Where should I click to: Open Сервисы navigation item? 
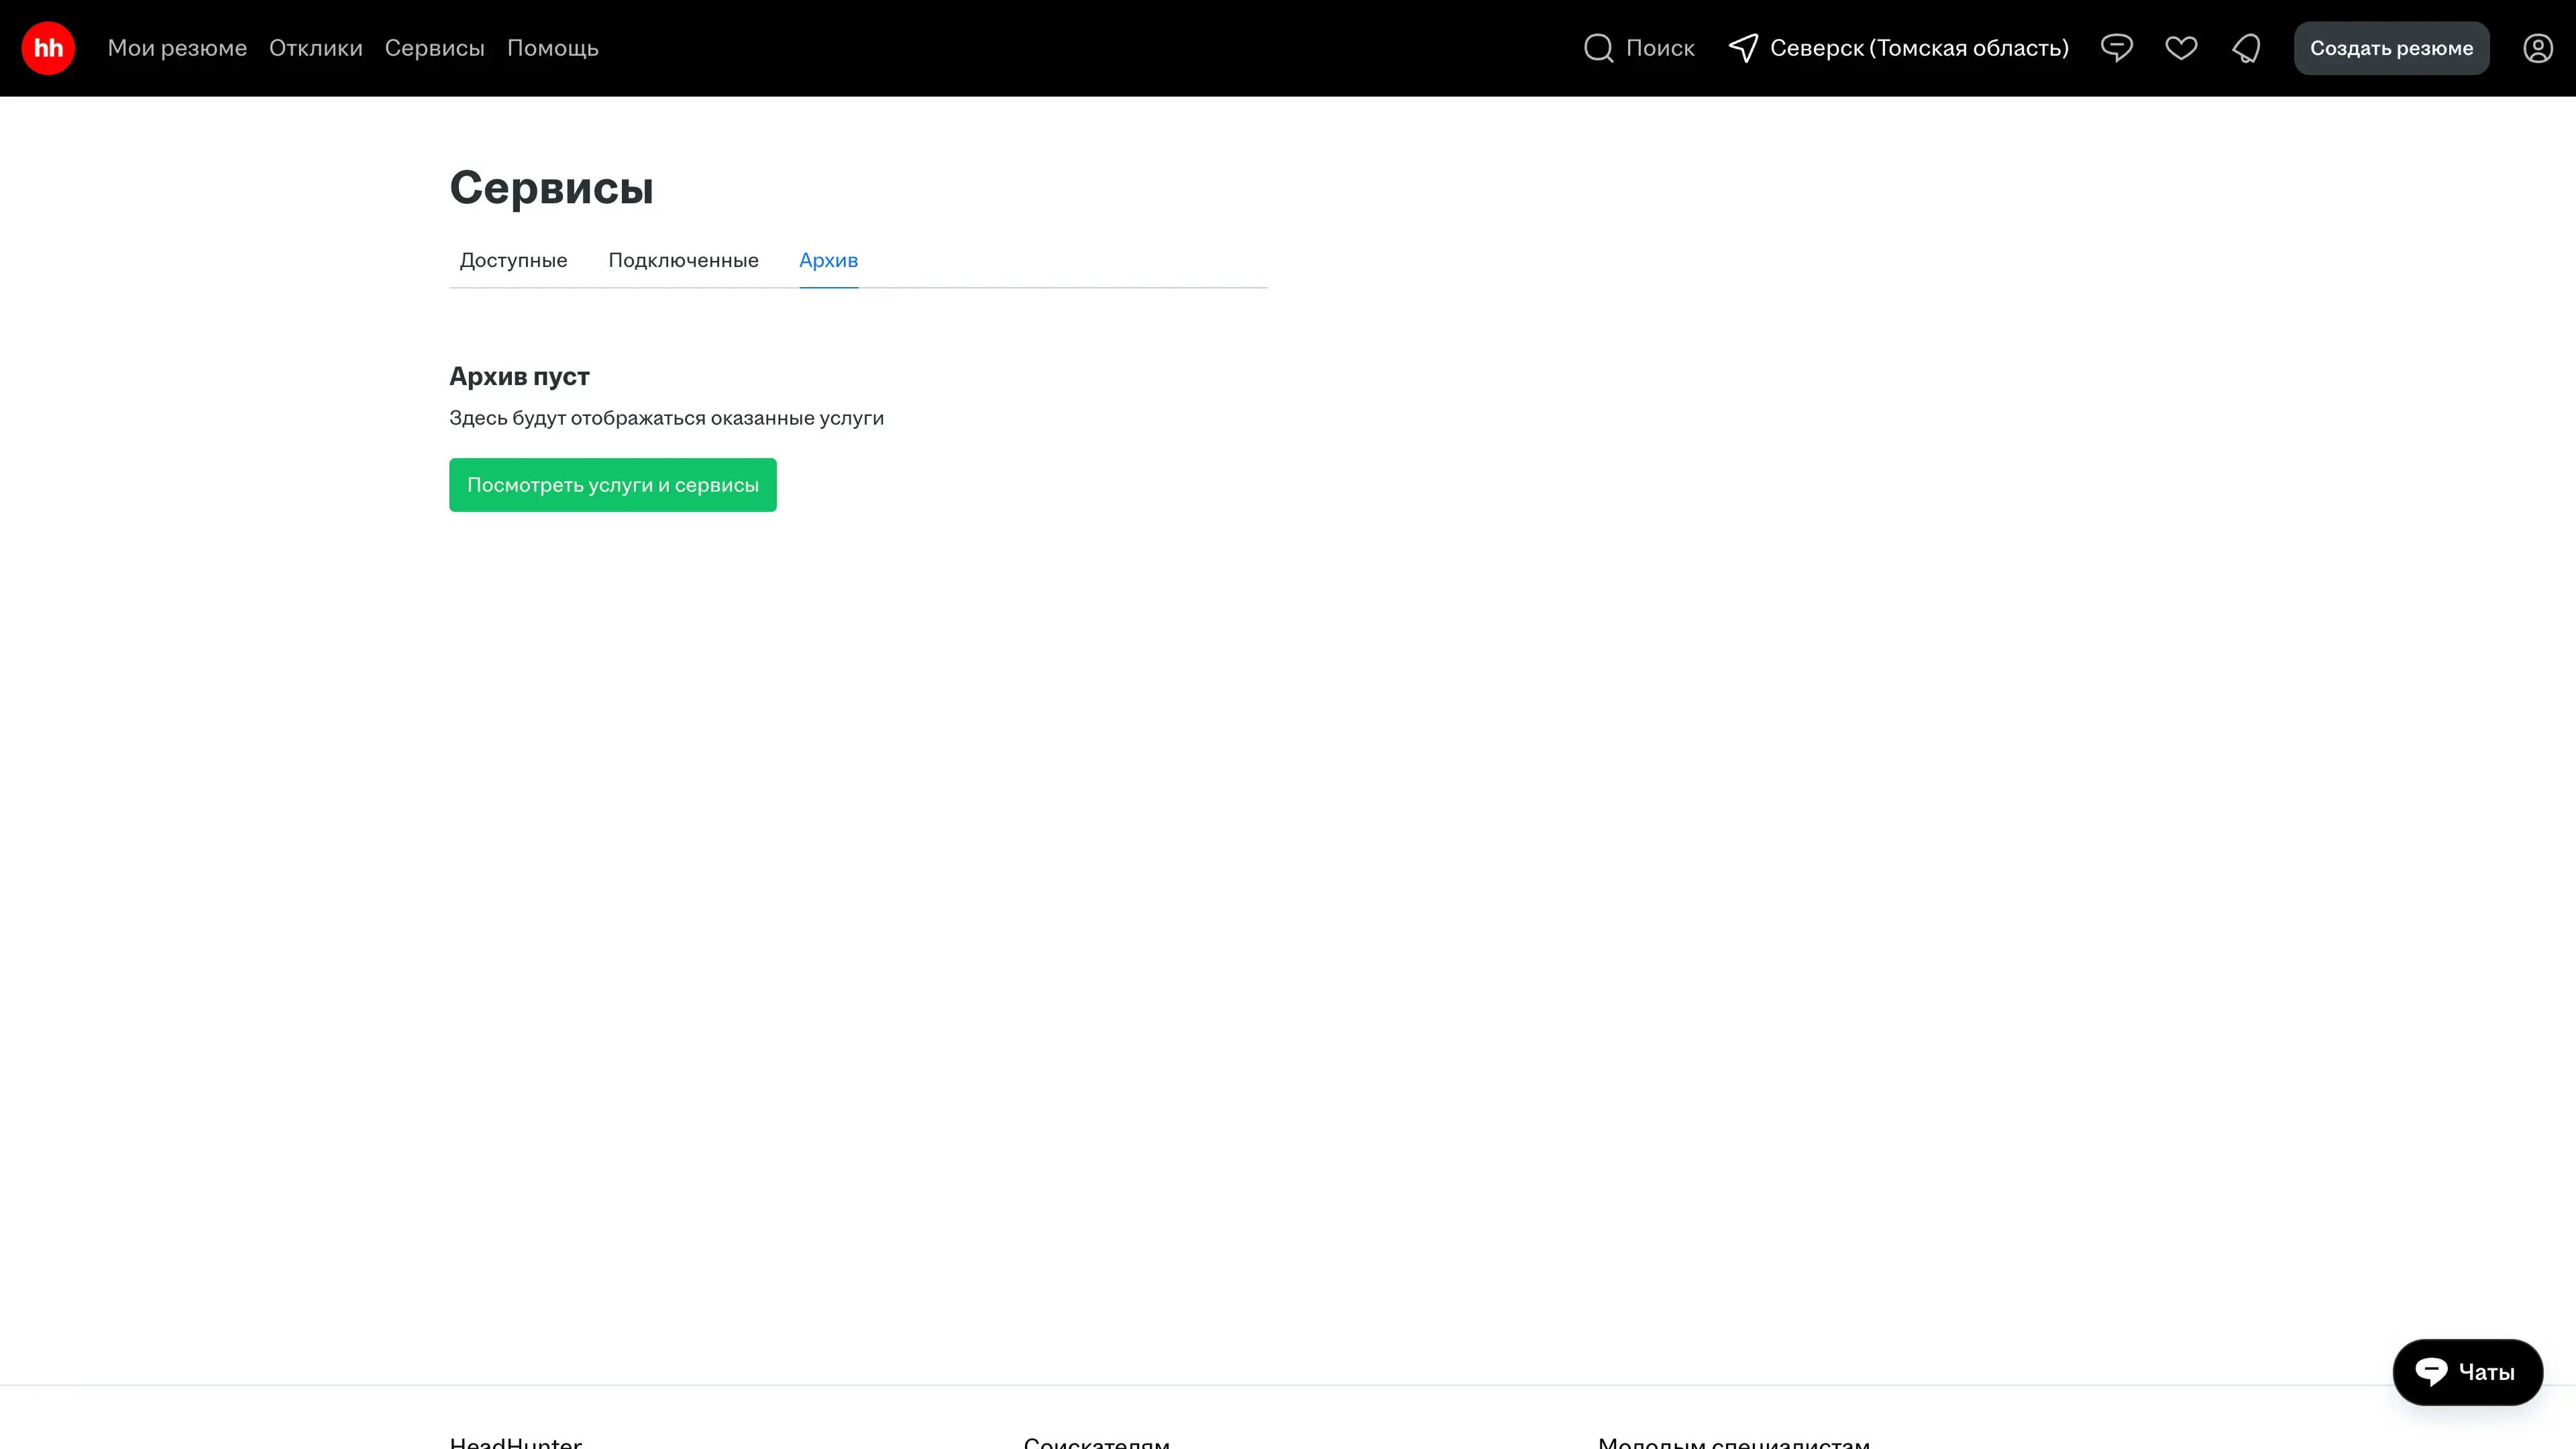(434, 48)
